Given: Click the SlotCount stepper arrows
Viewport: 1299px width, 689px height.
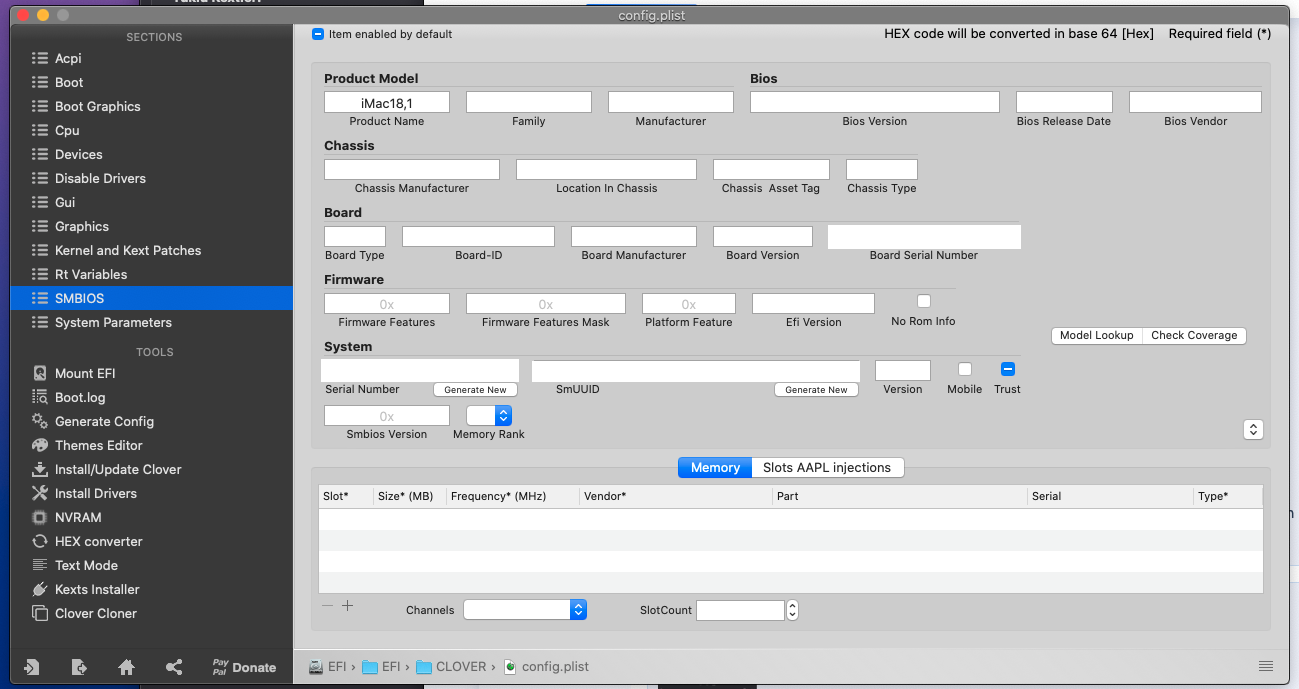Looking at the screenshot, I should tap(792, 610).
